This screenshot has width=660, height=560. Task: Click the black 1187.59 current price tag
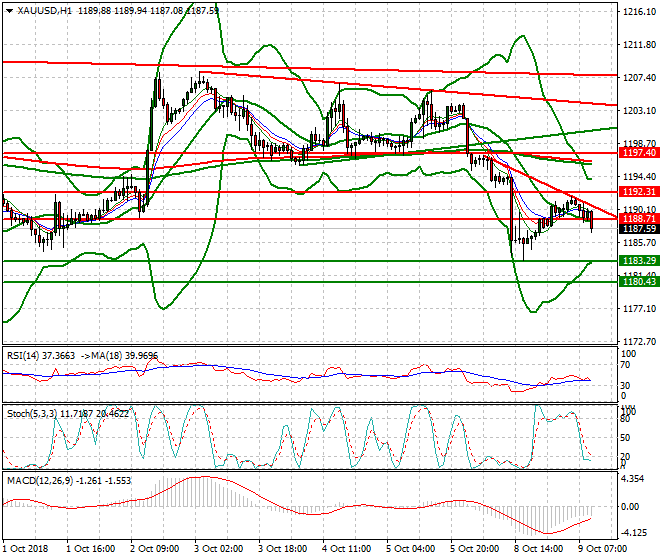click(638, 229)
